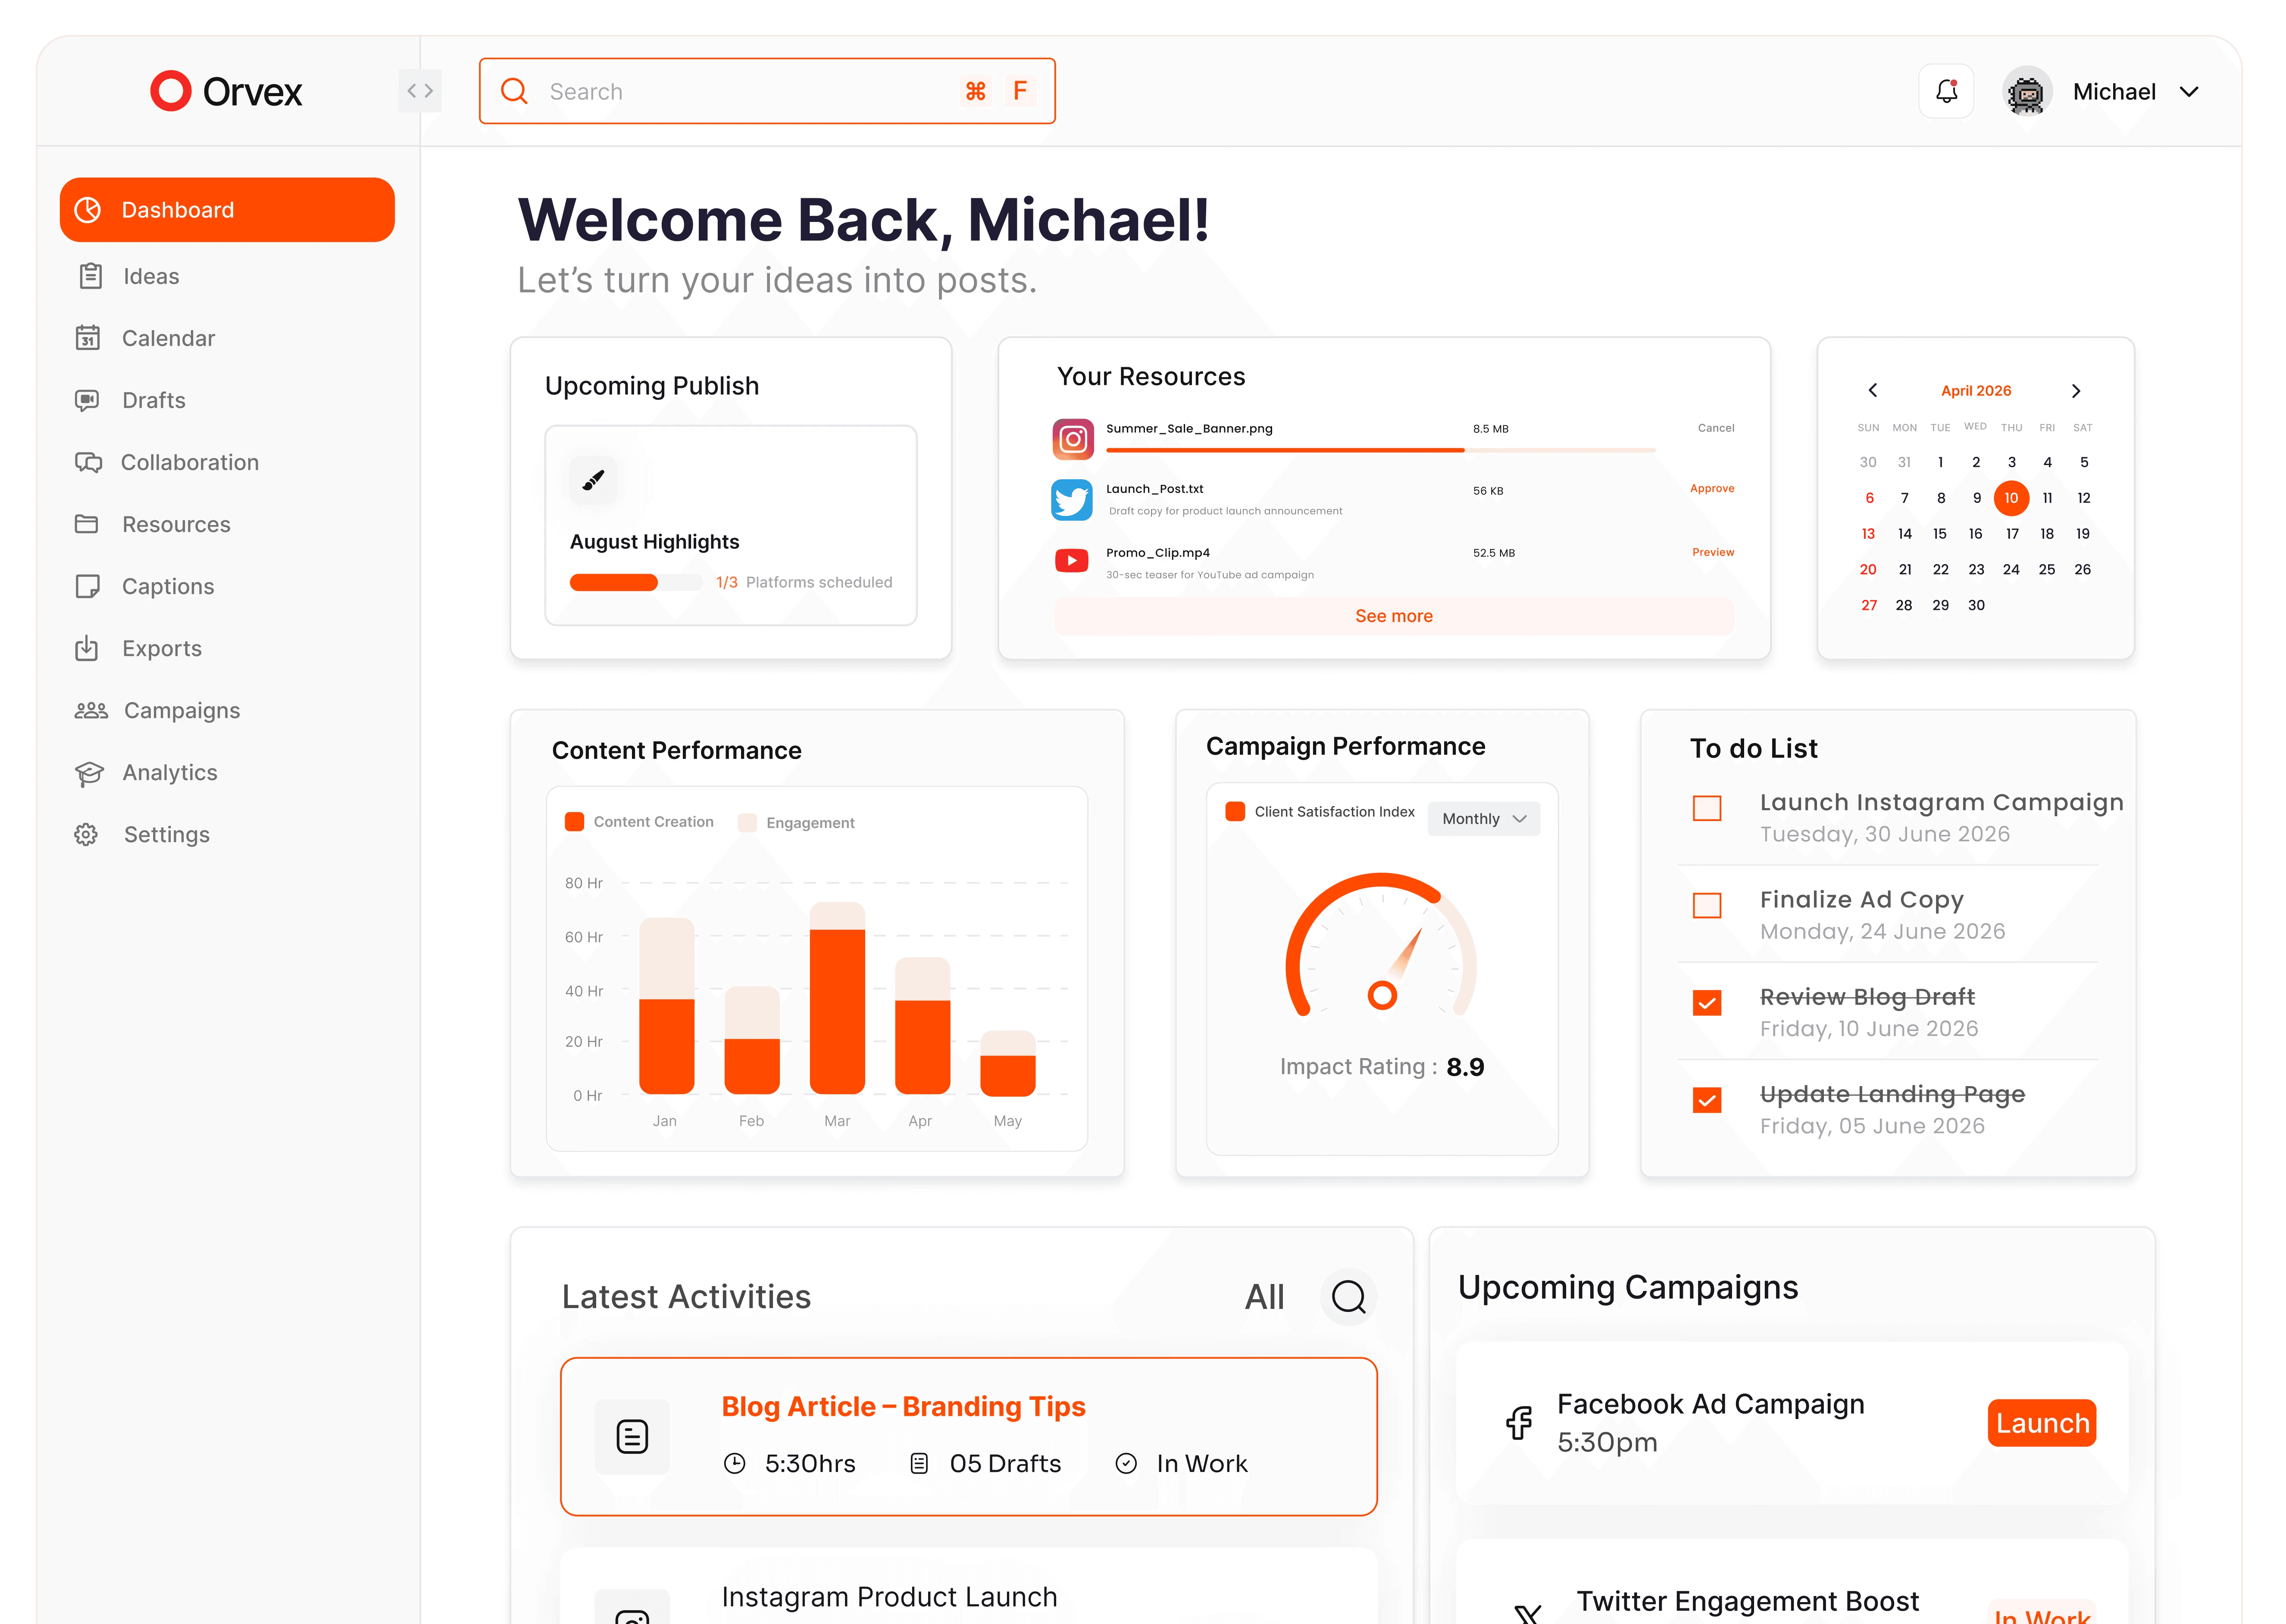Click the Search input field
This screenshot has height=1624, width=2286.
pyautogui.click(x=767, y=91)
